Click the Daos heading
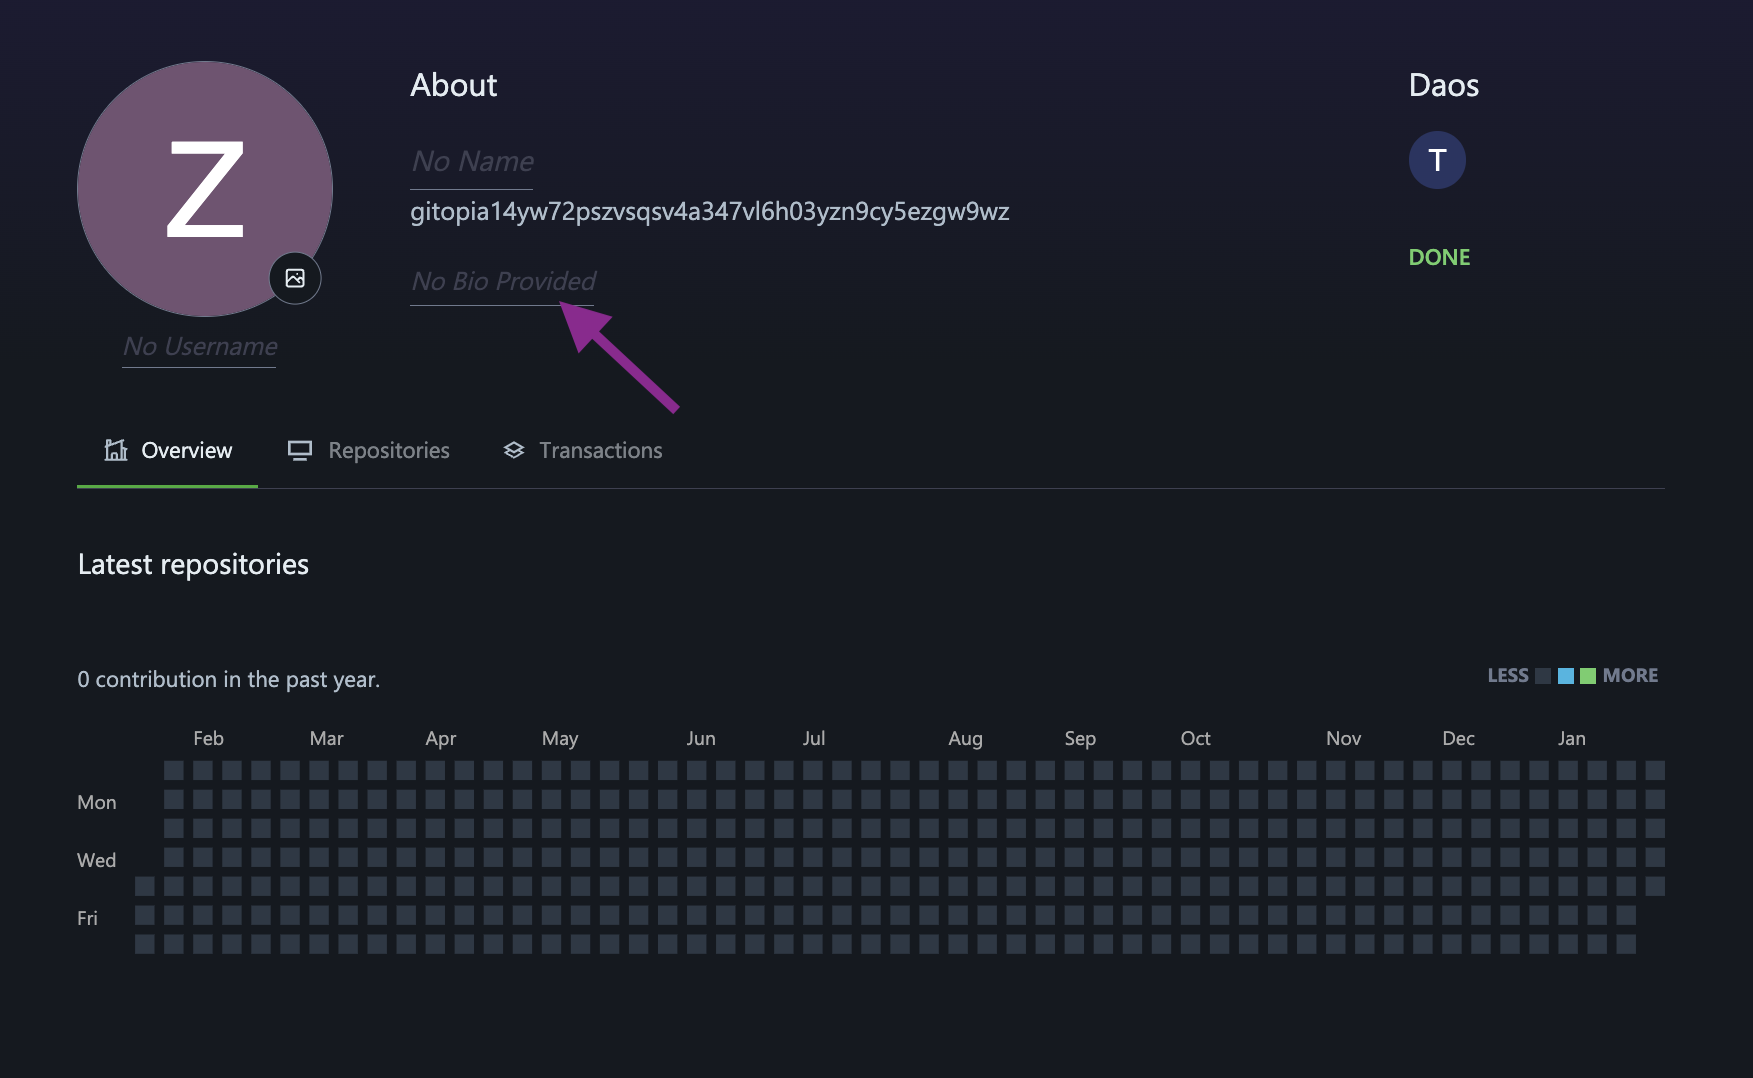1753x1078 pixels. point(1443,85)
